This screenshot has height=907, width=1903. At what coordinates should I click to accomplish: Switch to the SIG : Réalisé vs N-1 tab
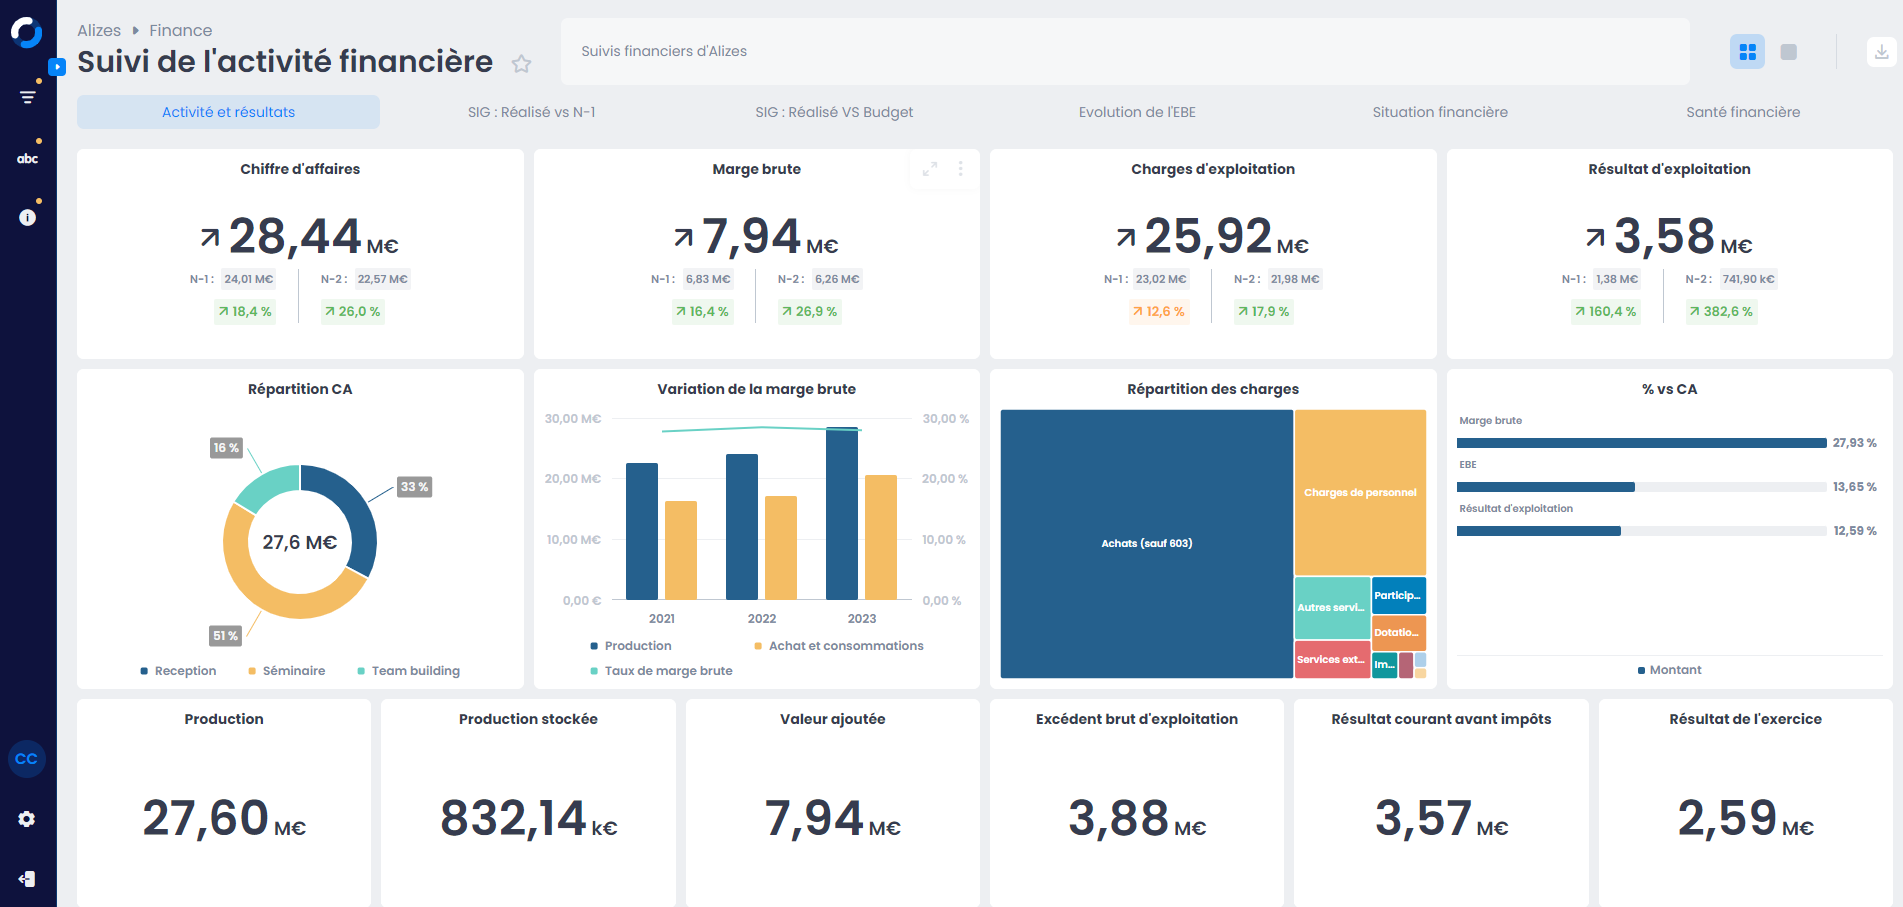pyautogui.click(x=530, y=112)
